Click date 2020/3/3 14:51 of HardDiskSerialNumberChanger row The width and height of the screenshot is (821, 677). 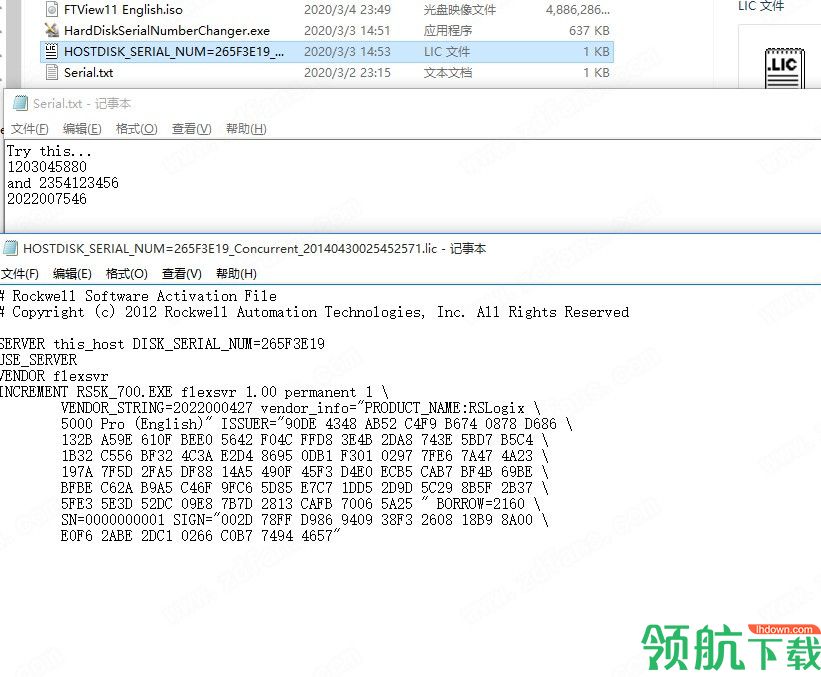click(347, 30)
